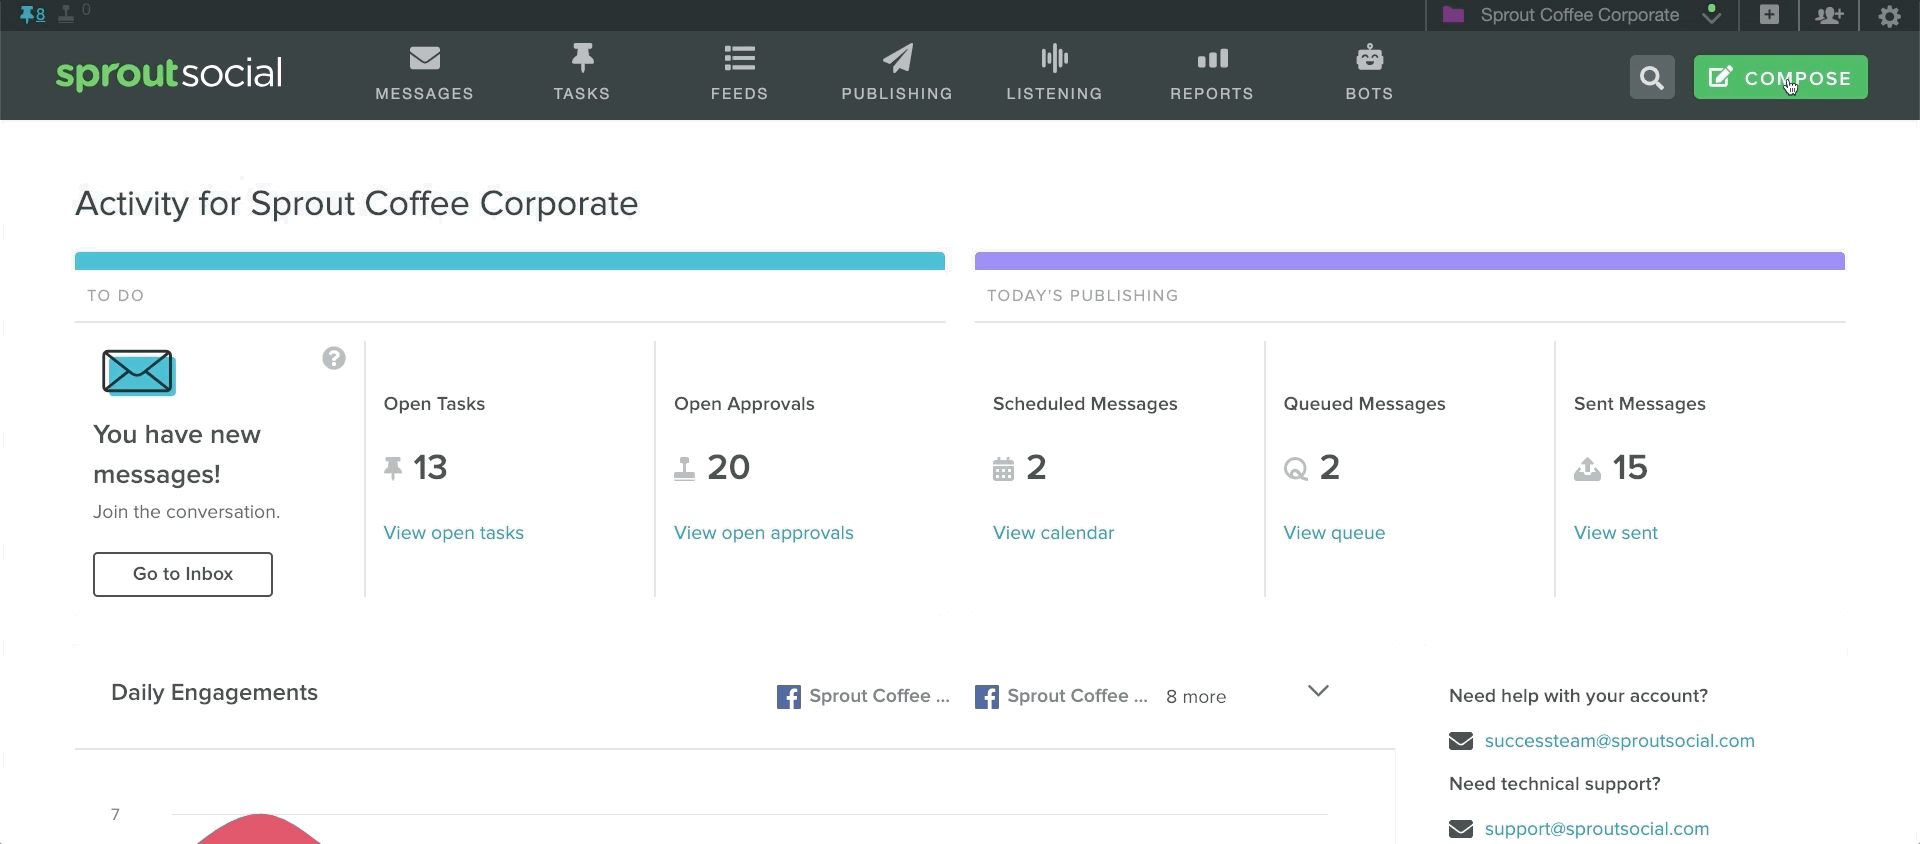Click the View open approvals link
The width and height of the screenshot is (1920, 844).
click(x=764, y=533)
